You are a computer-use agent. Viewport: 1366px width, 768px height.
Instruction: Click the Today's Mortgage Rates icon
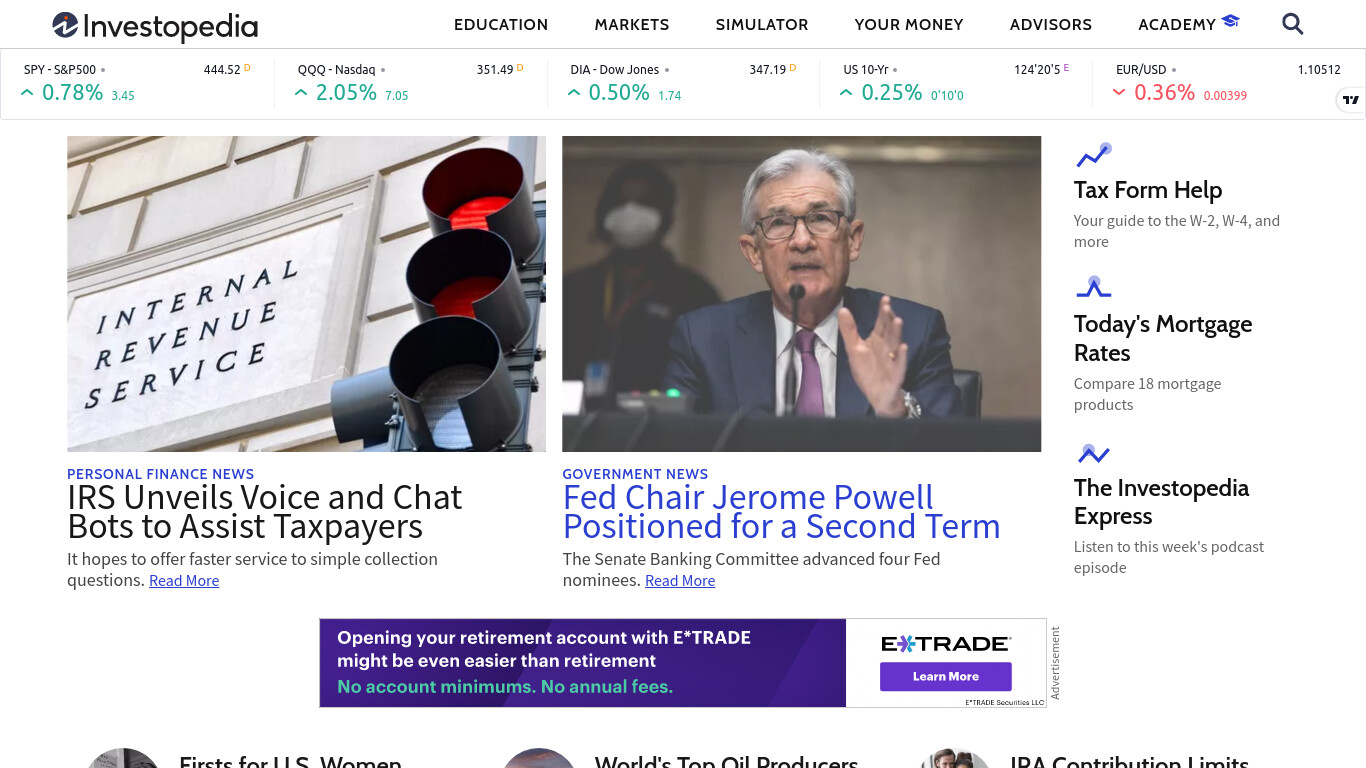pos(1094,288)
